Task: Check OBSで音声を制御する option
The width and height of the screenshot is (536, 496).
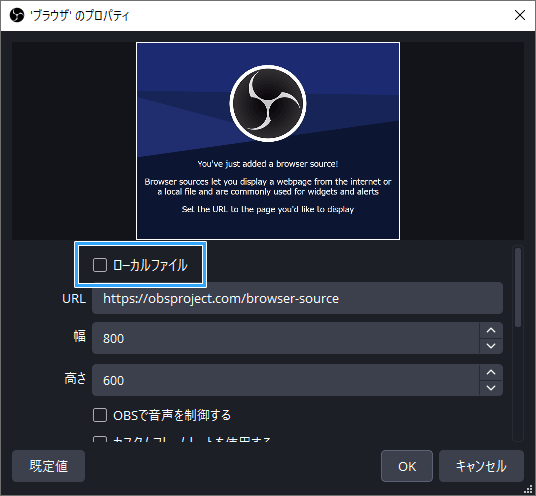Action: pyautogui.click(x=100, y=415)
